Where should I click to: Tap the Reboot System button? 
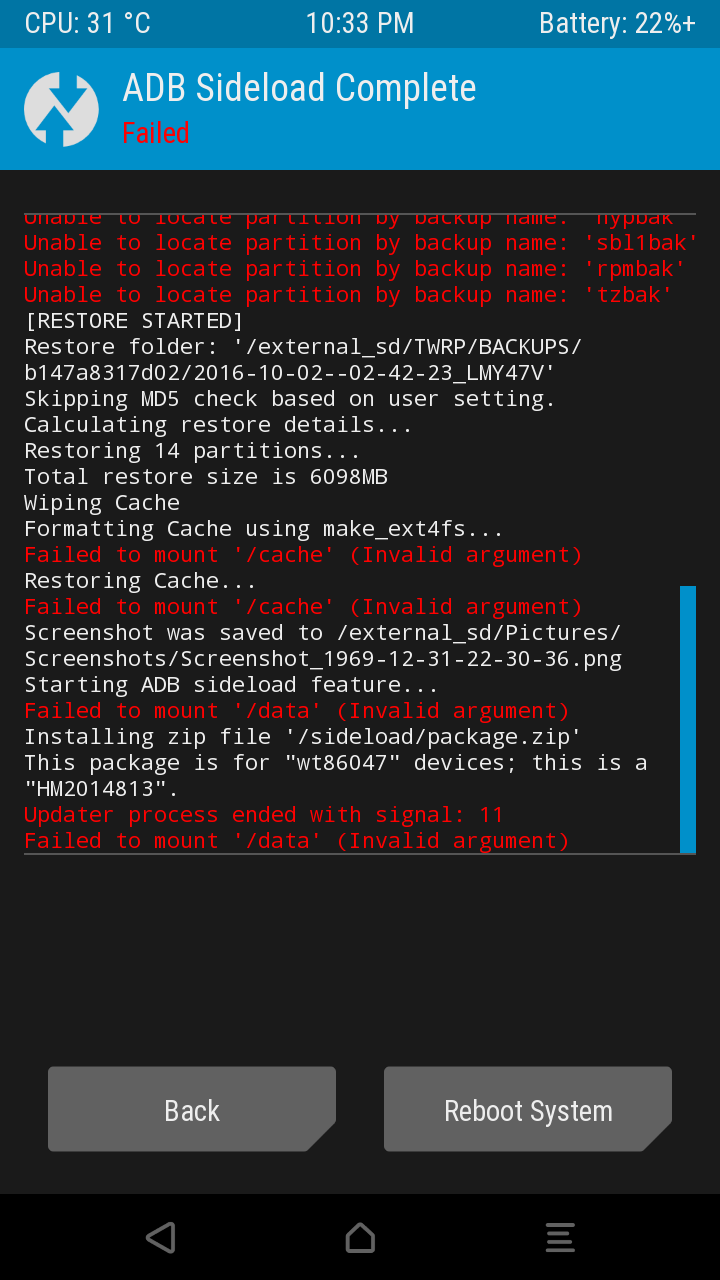(x=528, y=1110)
